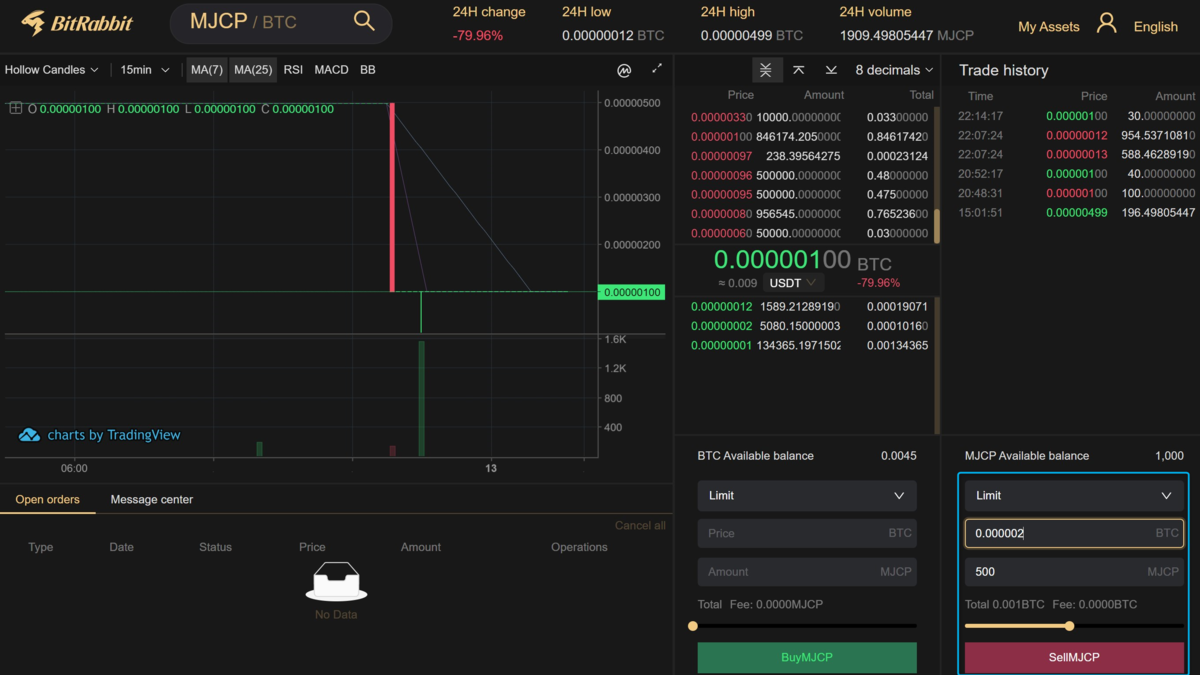Click sell price field showing 0.000002
The height and width of the screenshot is (675, 1200).
pyautogui.click(x=1074, y=533)
